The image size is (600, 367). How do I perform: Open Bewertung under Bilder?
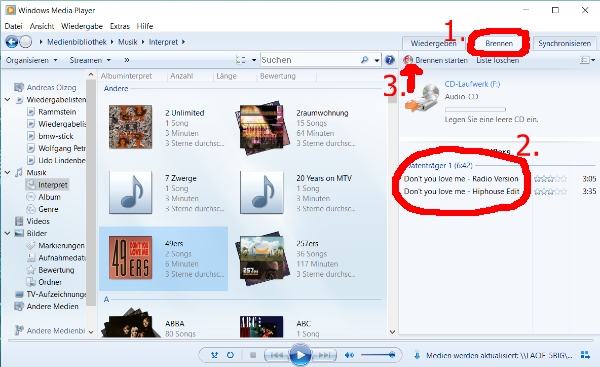click(x=56, y=270)
